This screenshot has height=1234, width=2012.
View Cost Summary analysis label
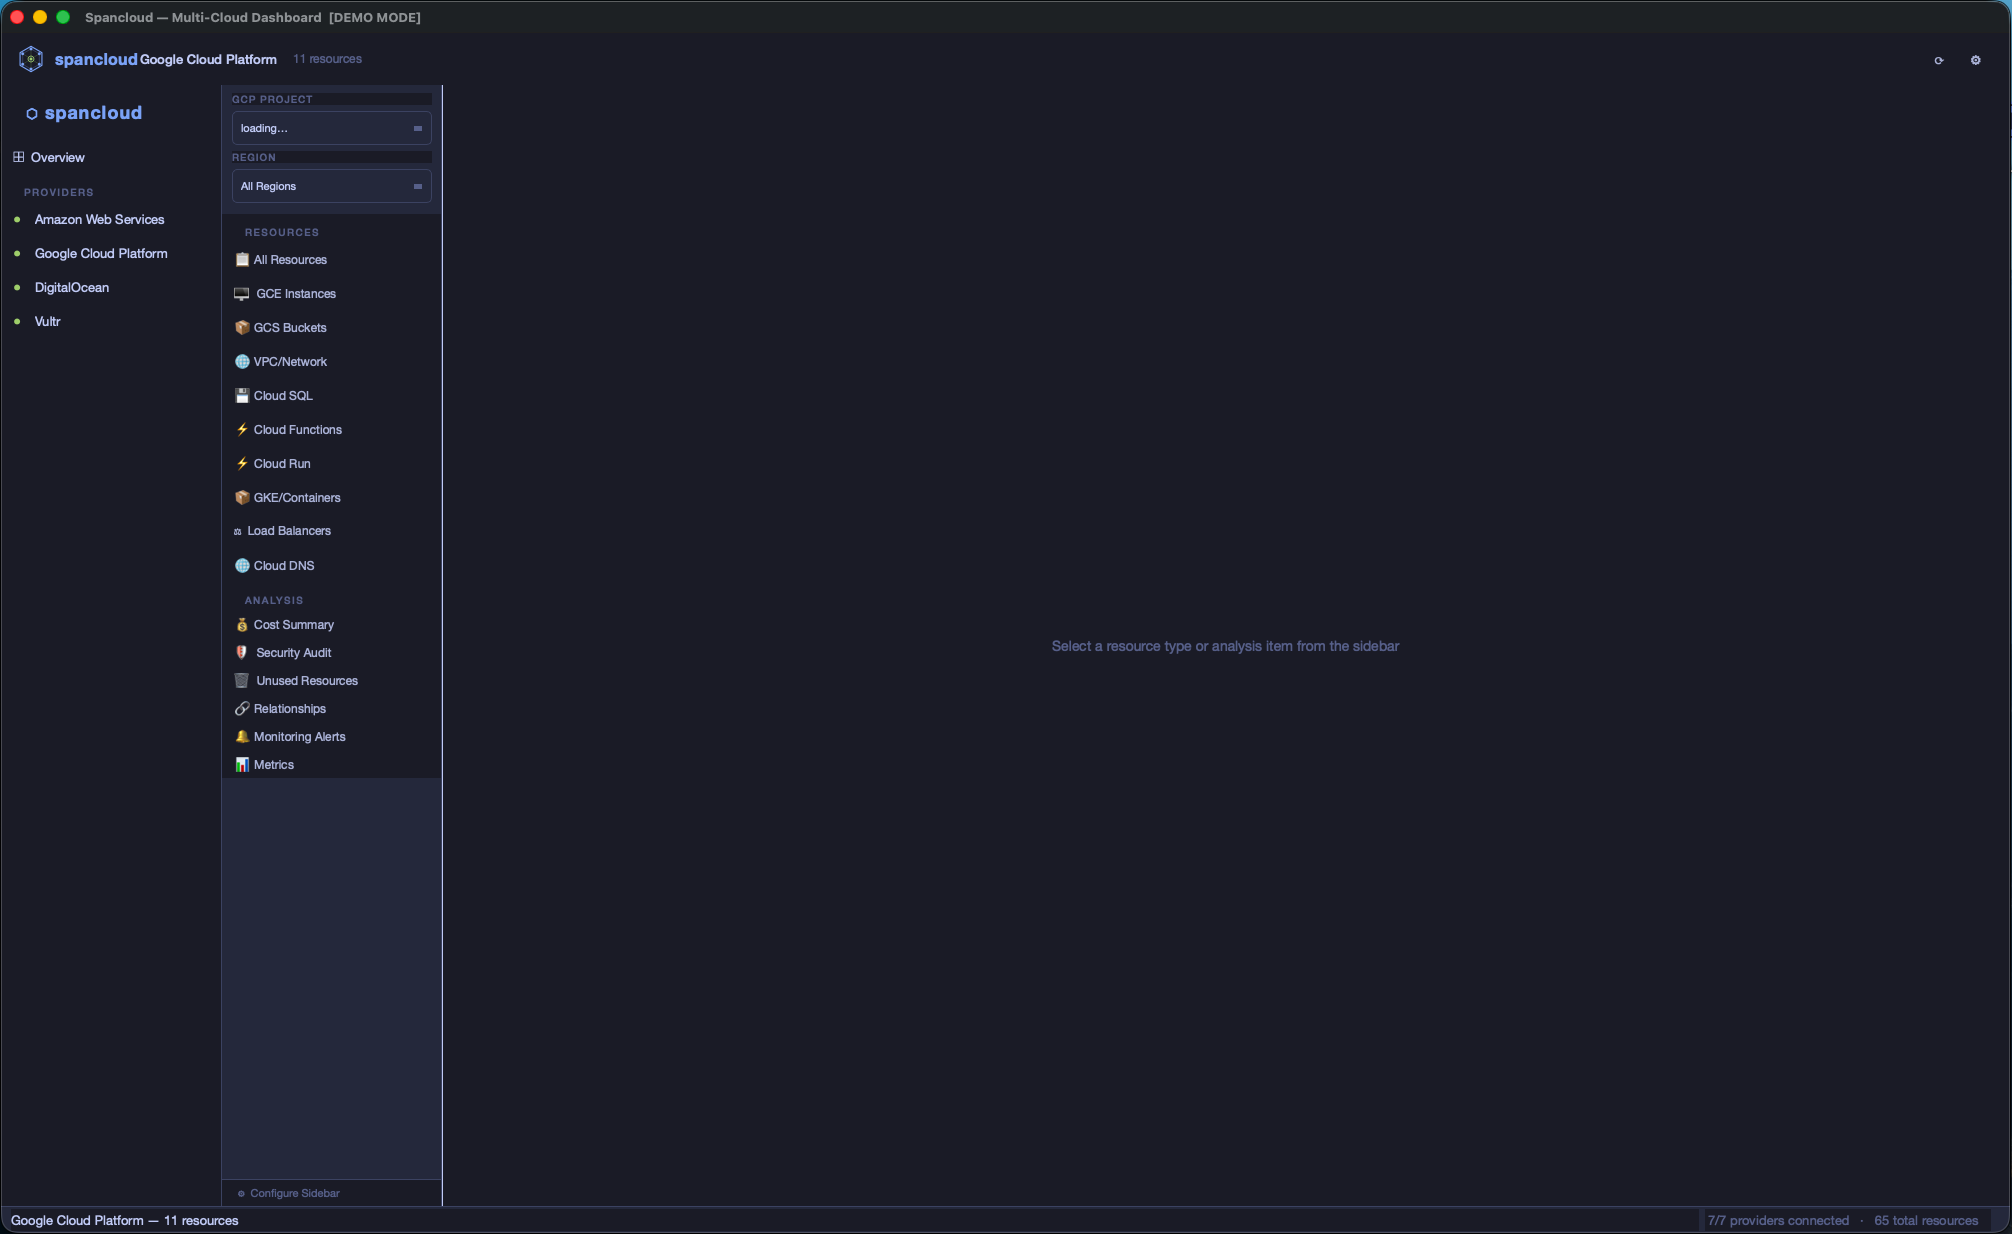click(294, 625)
